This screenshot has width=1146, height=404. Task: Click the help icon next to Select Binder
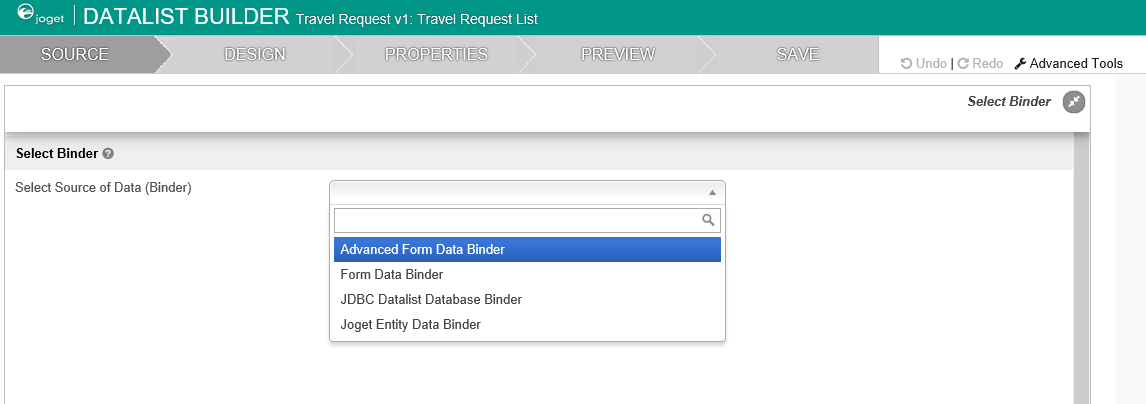108,154
